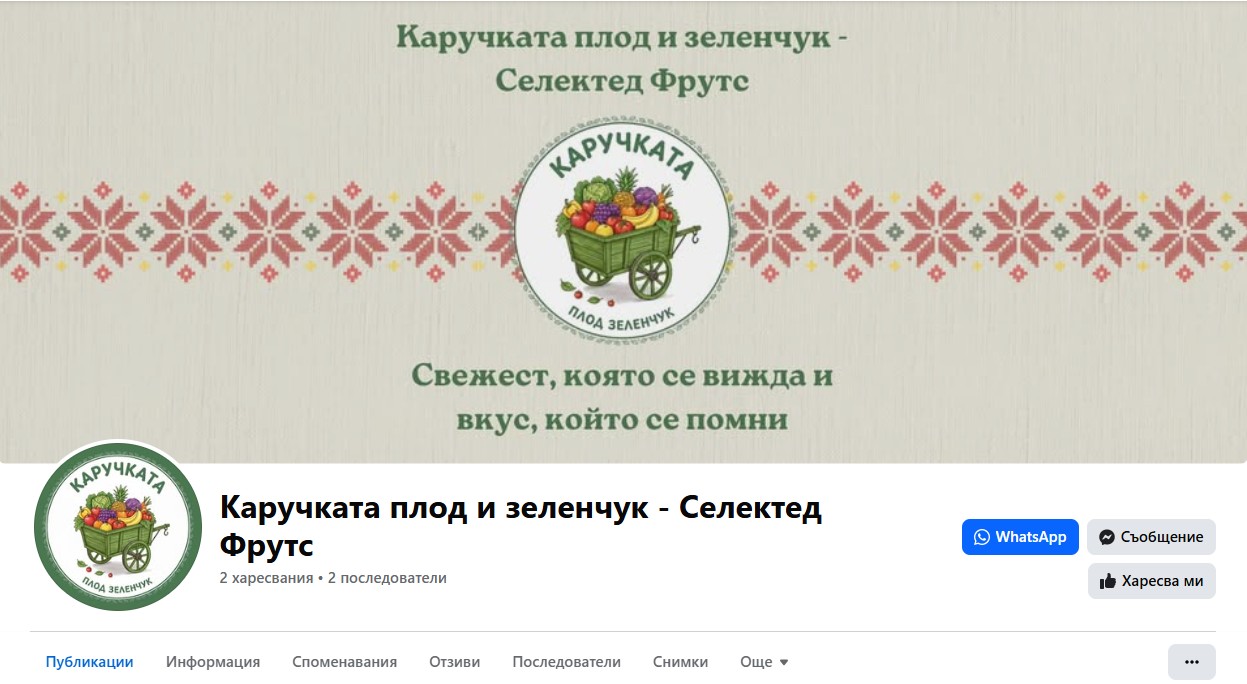The image size is (1247, 684).
Task: Open the three-dot more options menu
Action: coord(1192,662)
